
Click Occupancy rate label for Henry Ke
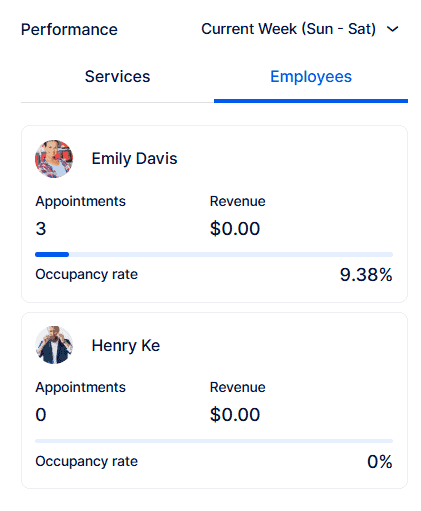coord(87,461)
